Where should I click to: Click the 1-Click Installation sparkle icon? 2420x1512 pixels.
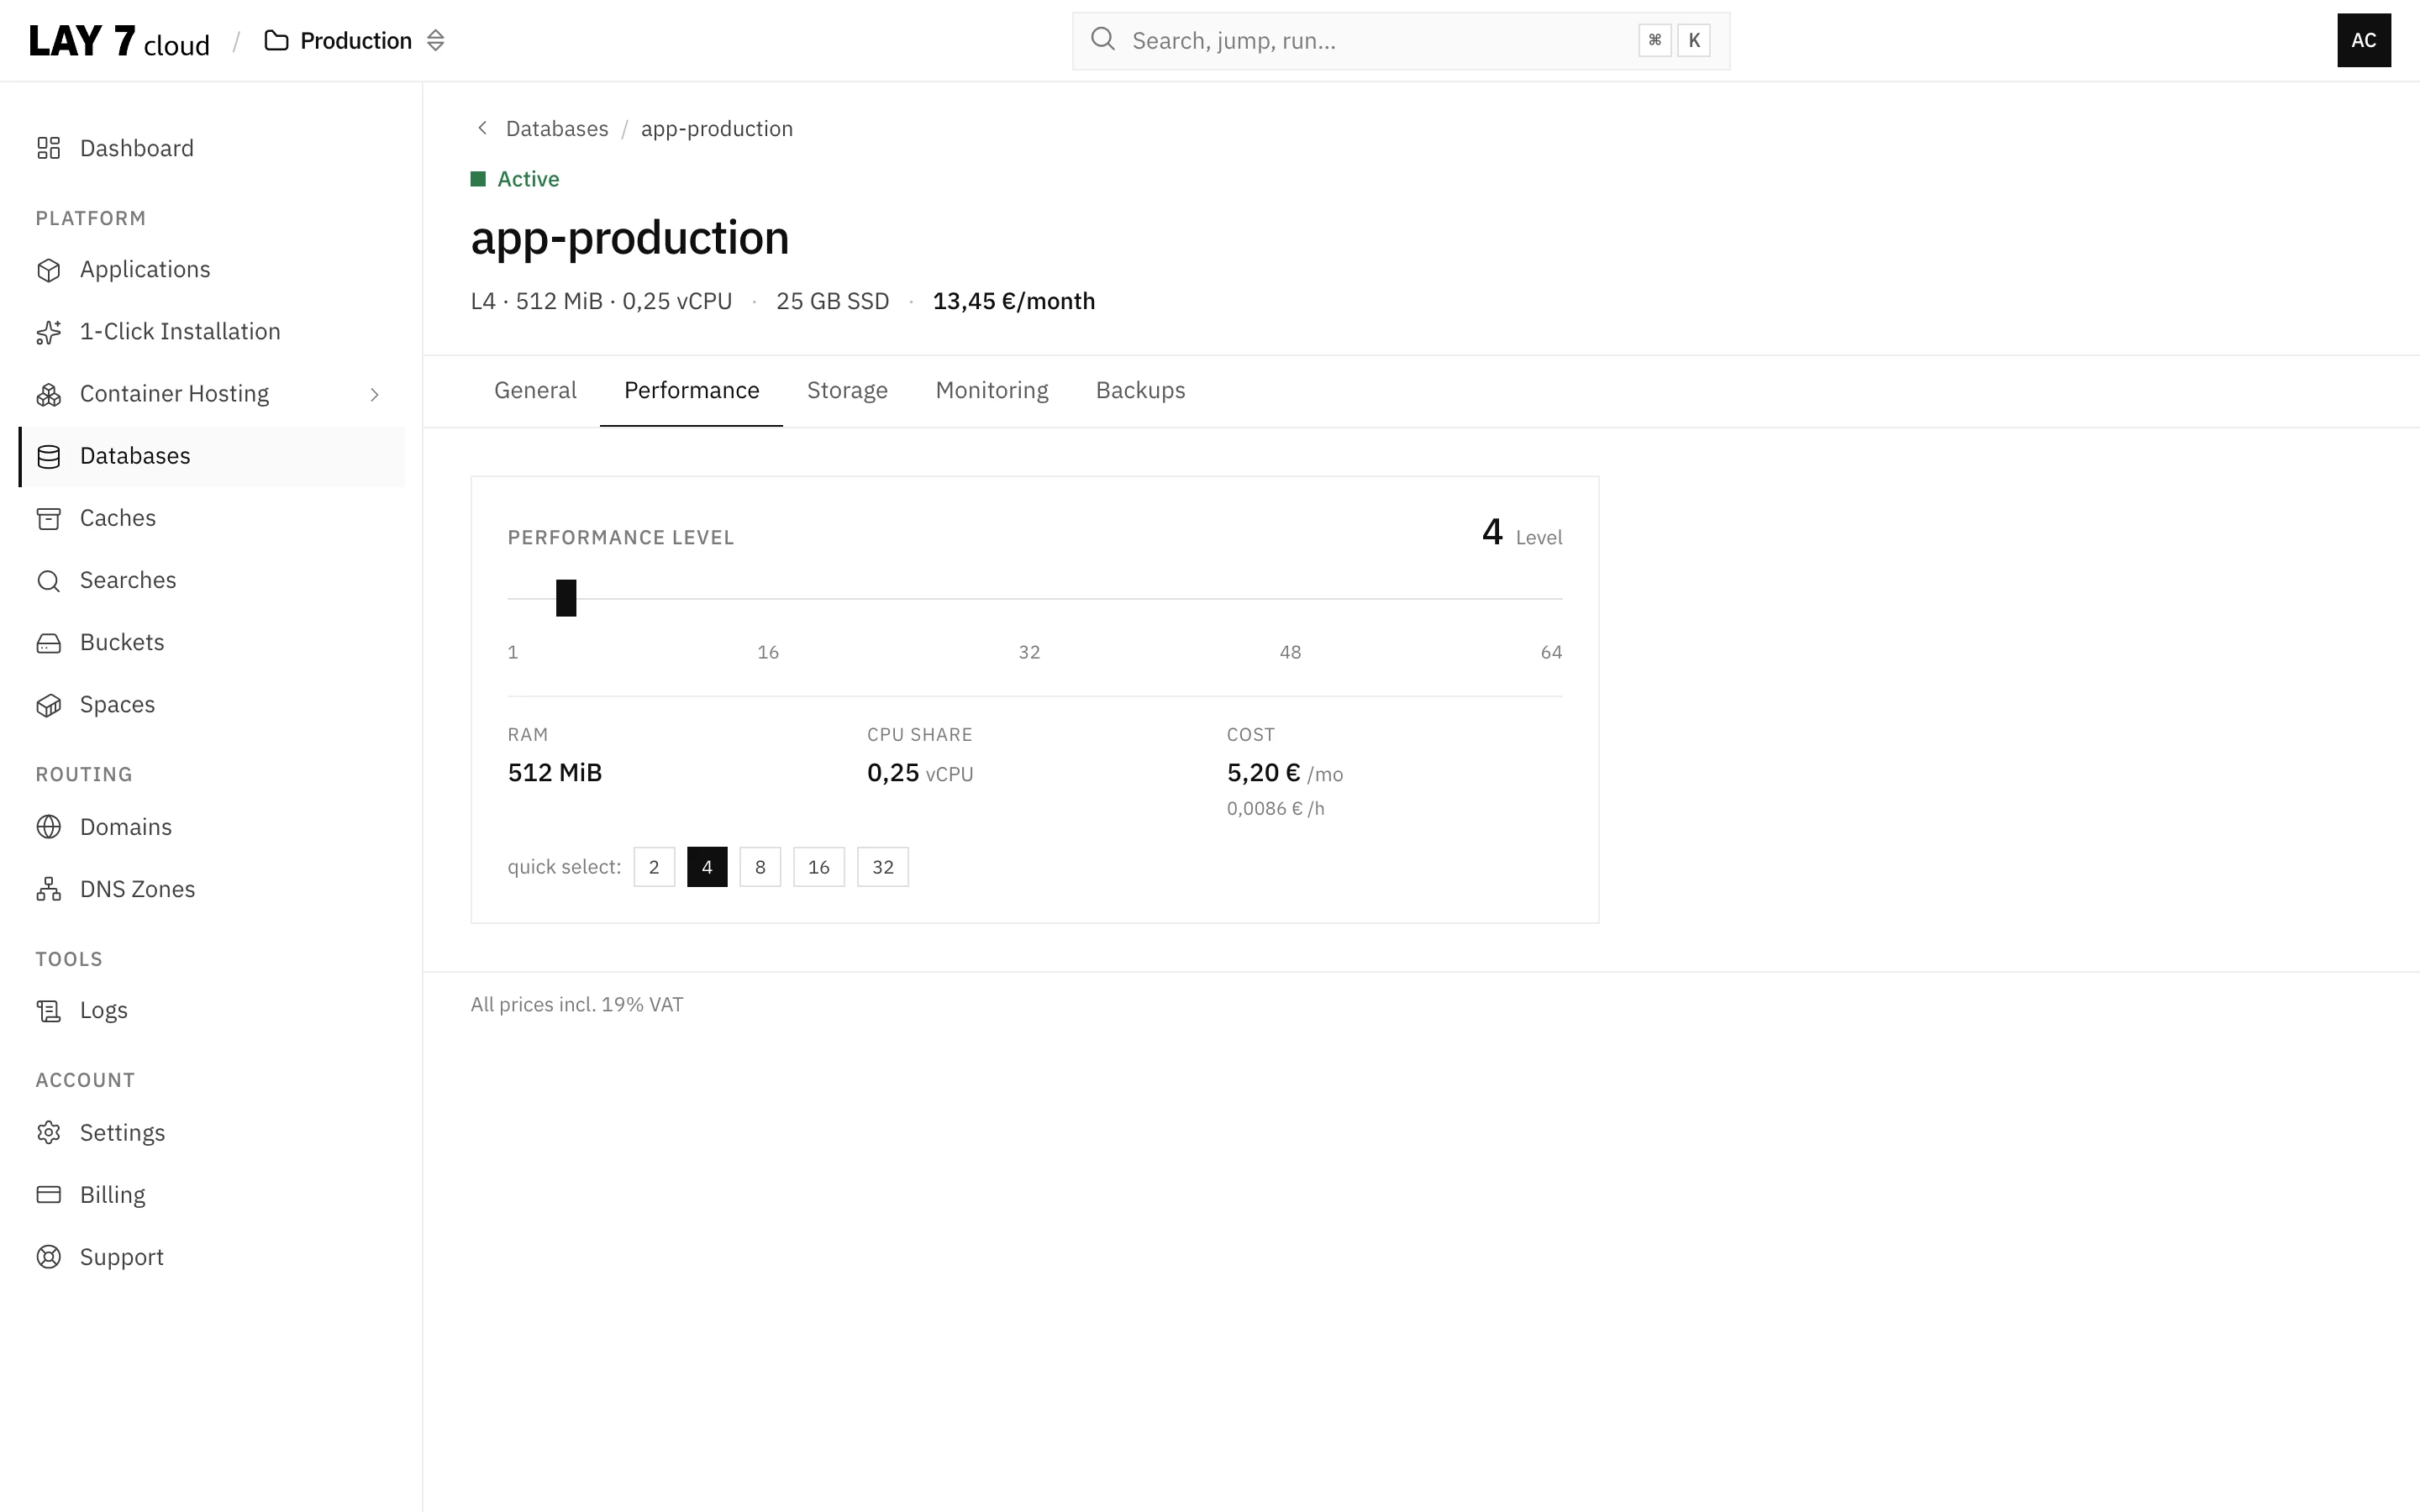48,332
